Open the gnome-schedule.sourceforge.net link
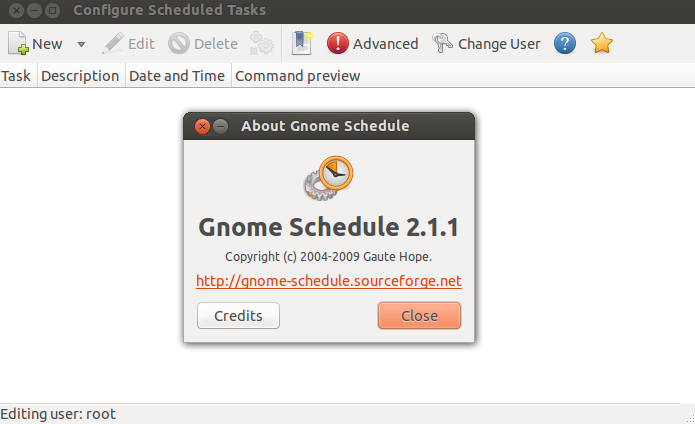The width and height of the screenshot is (695, 424). point(329,281)
